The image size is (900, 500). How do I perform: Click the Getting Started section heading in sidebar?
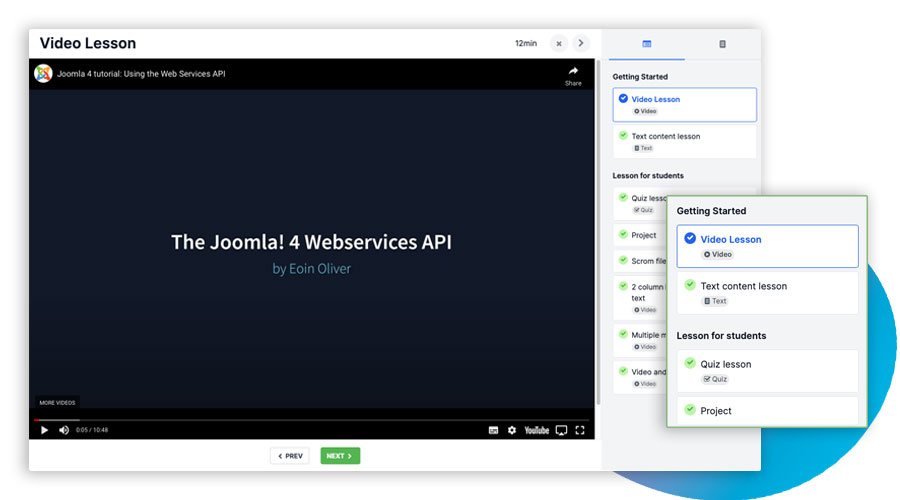[640, 76]
